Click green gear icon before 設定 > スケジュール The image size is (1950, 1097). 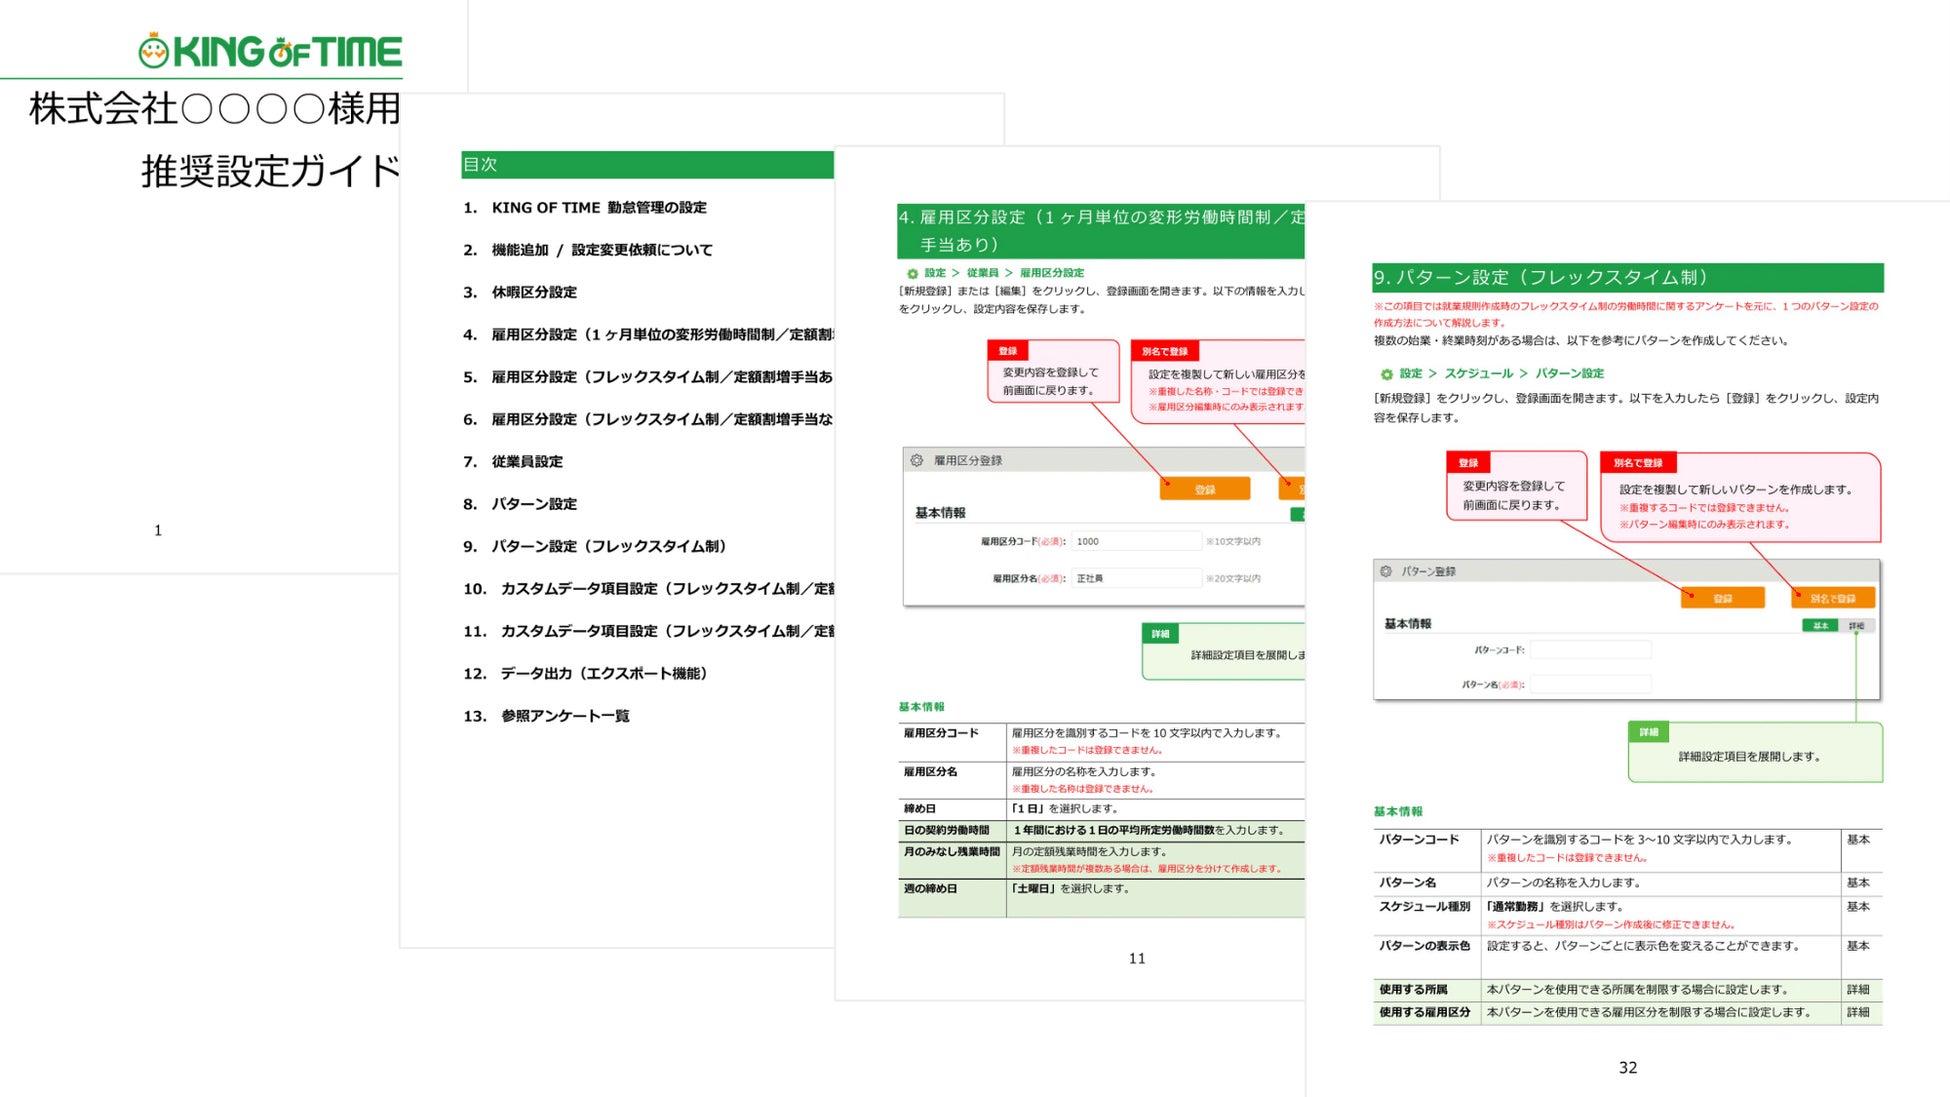point(1386,374)
